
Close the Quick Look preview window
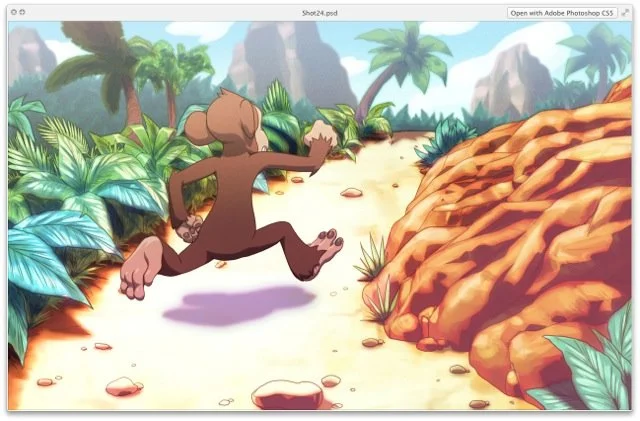[14, 12]
